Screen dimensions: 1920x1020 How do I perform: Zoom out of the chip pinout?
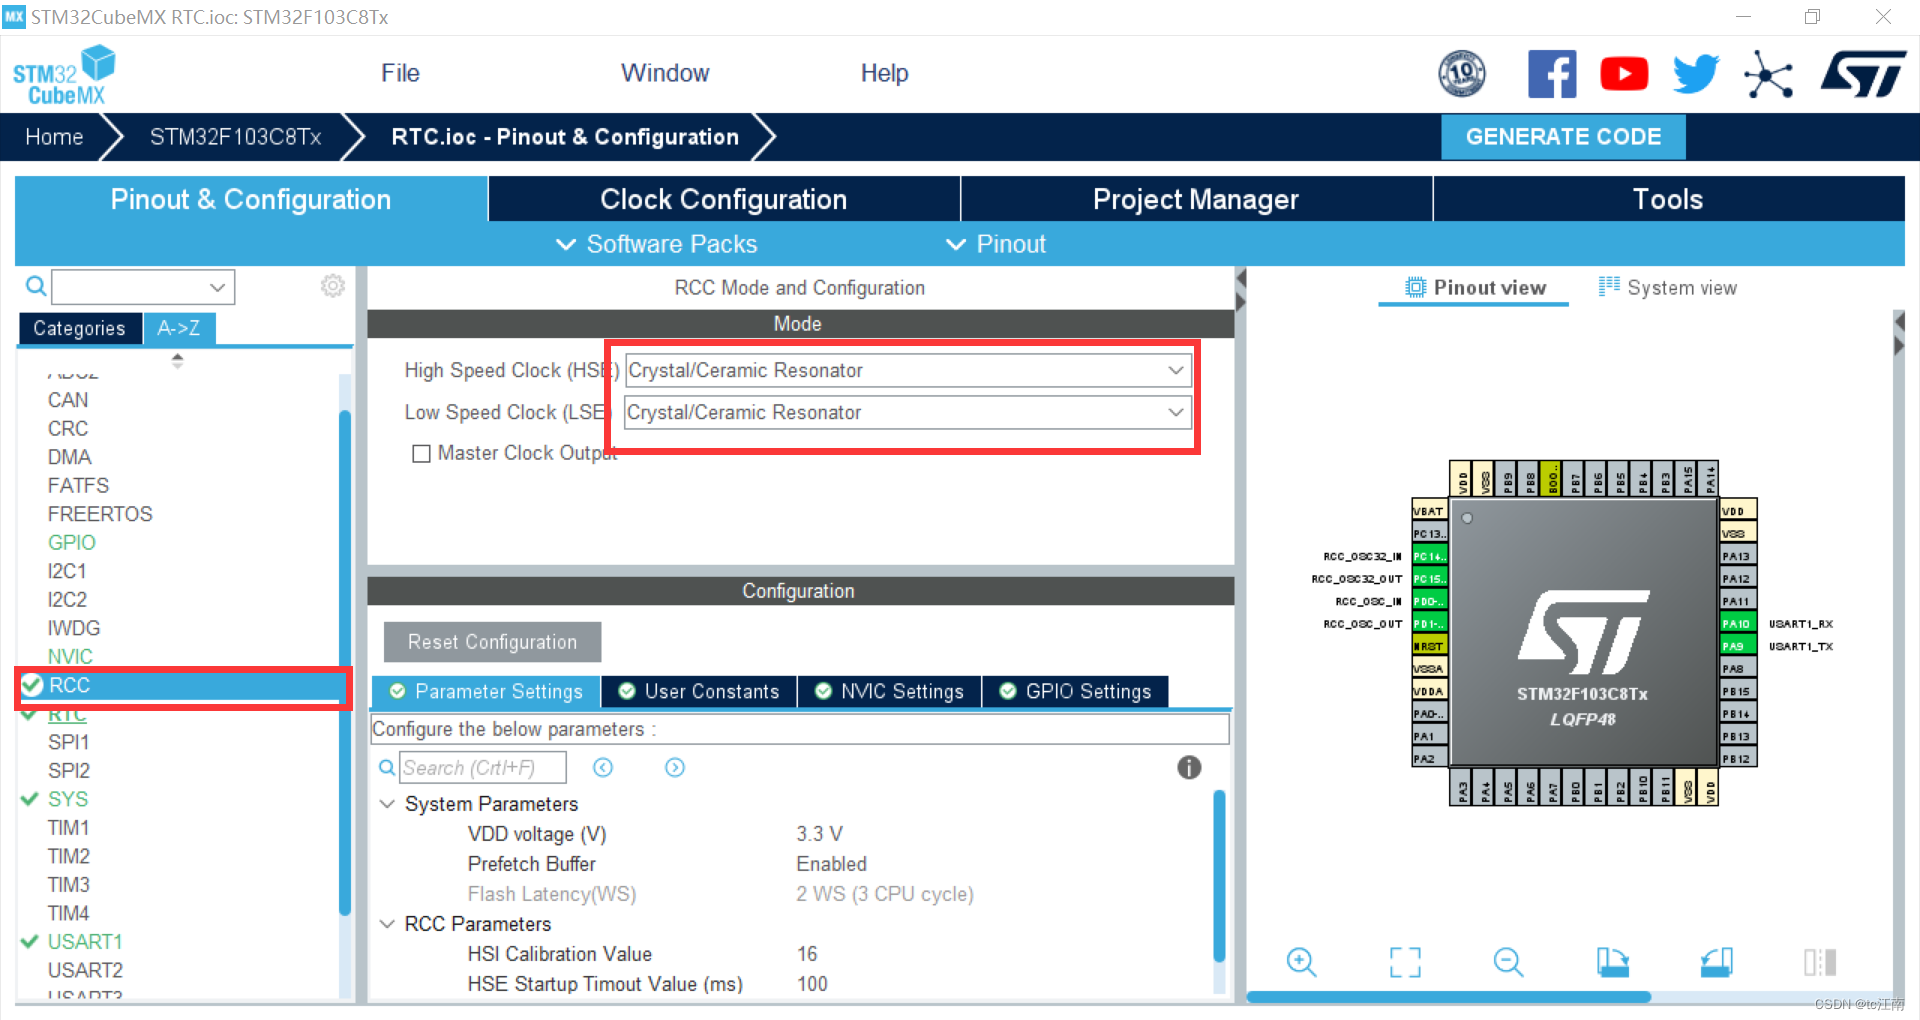point(1508,962)
